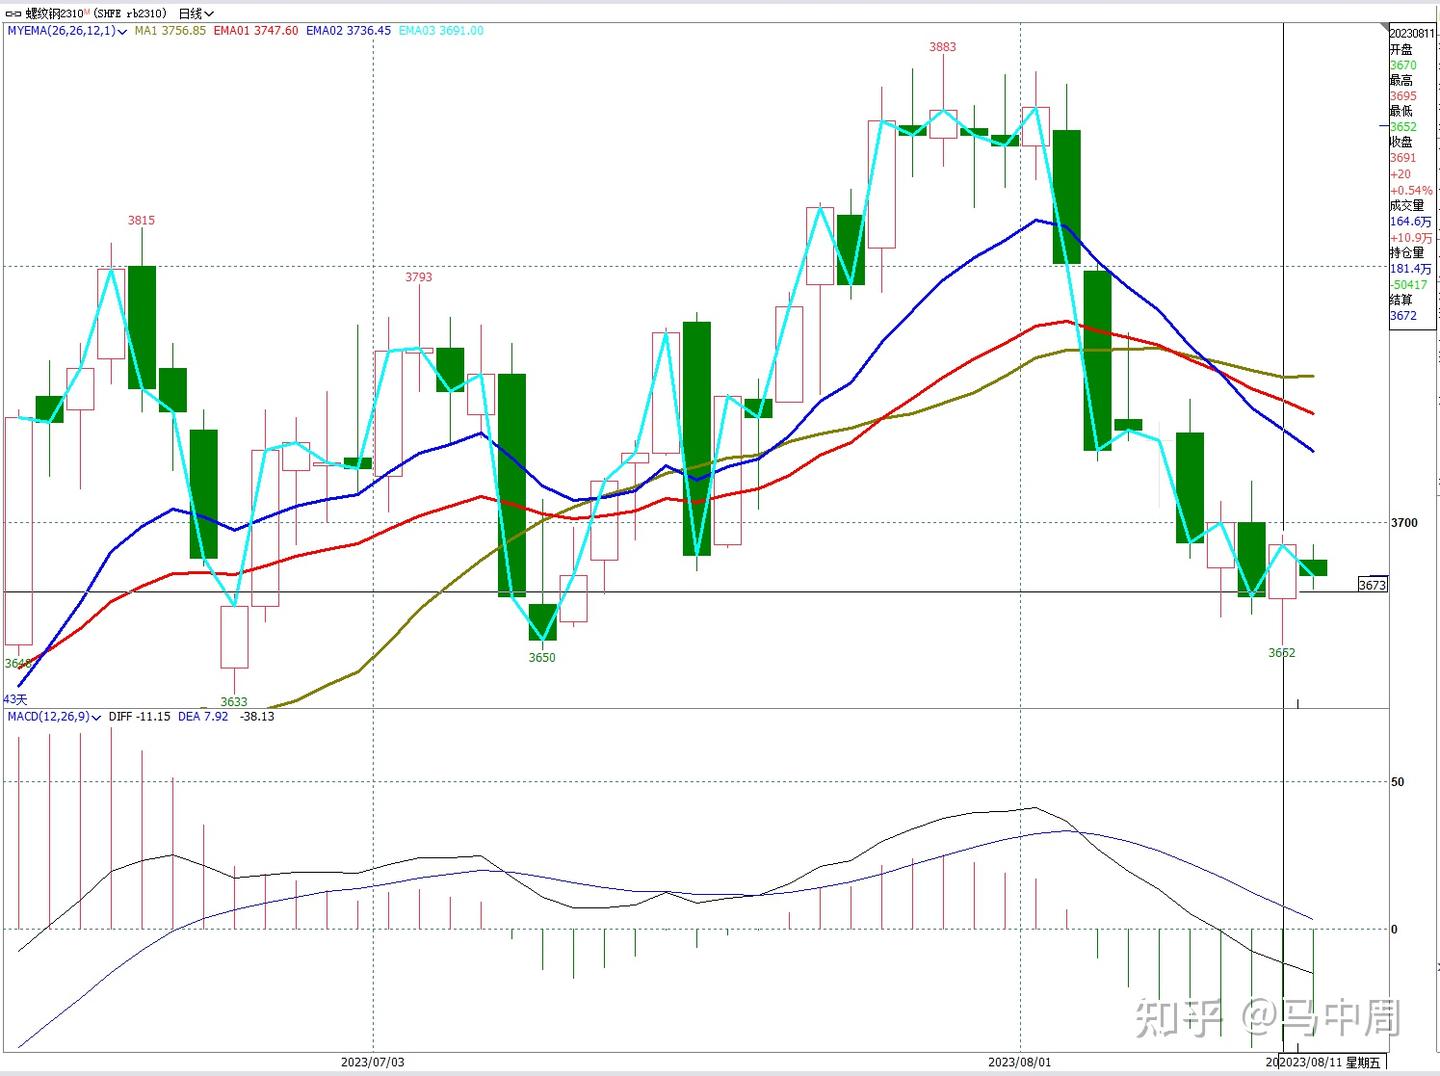
Task: Select the EMA02 3736.45 legend label
Action: tap(348, 31)
